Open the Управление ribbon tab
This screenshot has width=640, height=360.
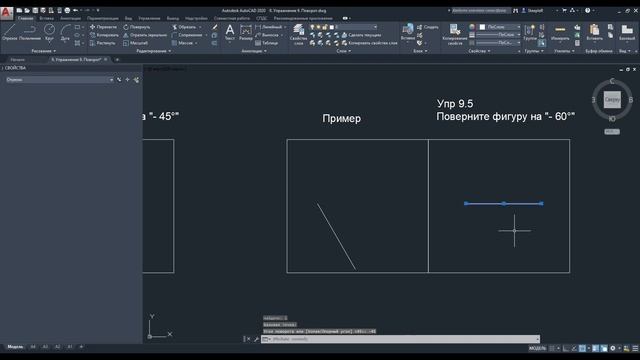[x=149, y=18]
